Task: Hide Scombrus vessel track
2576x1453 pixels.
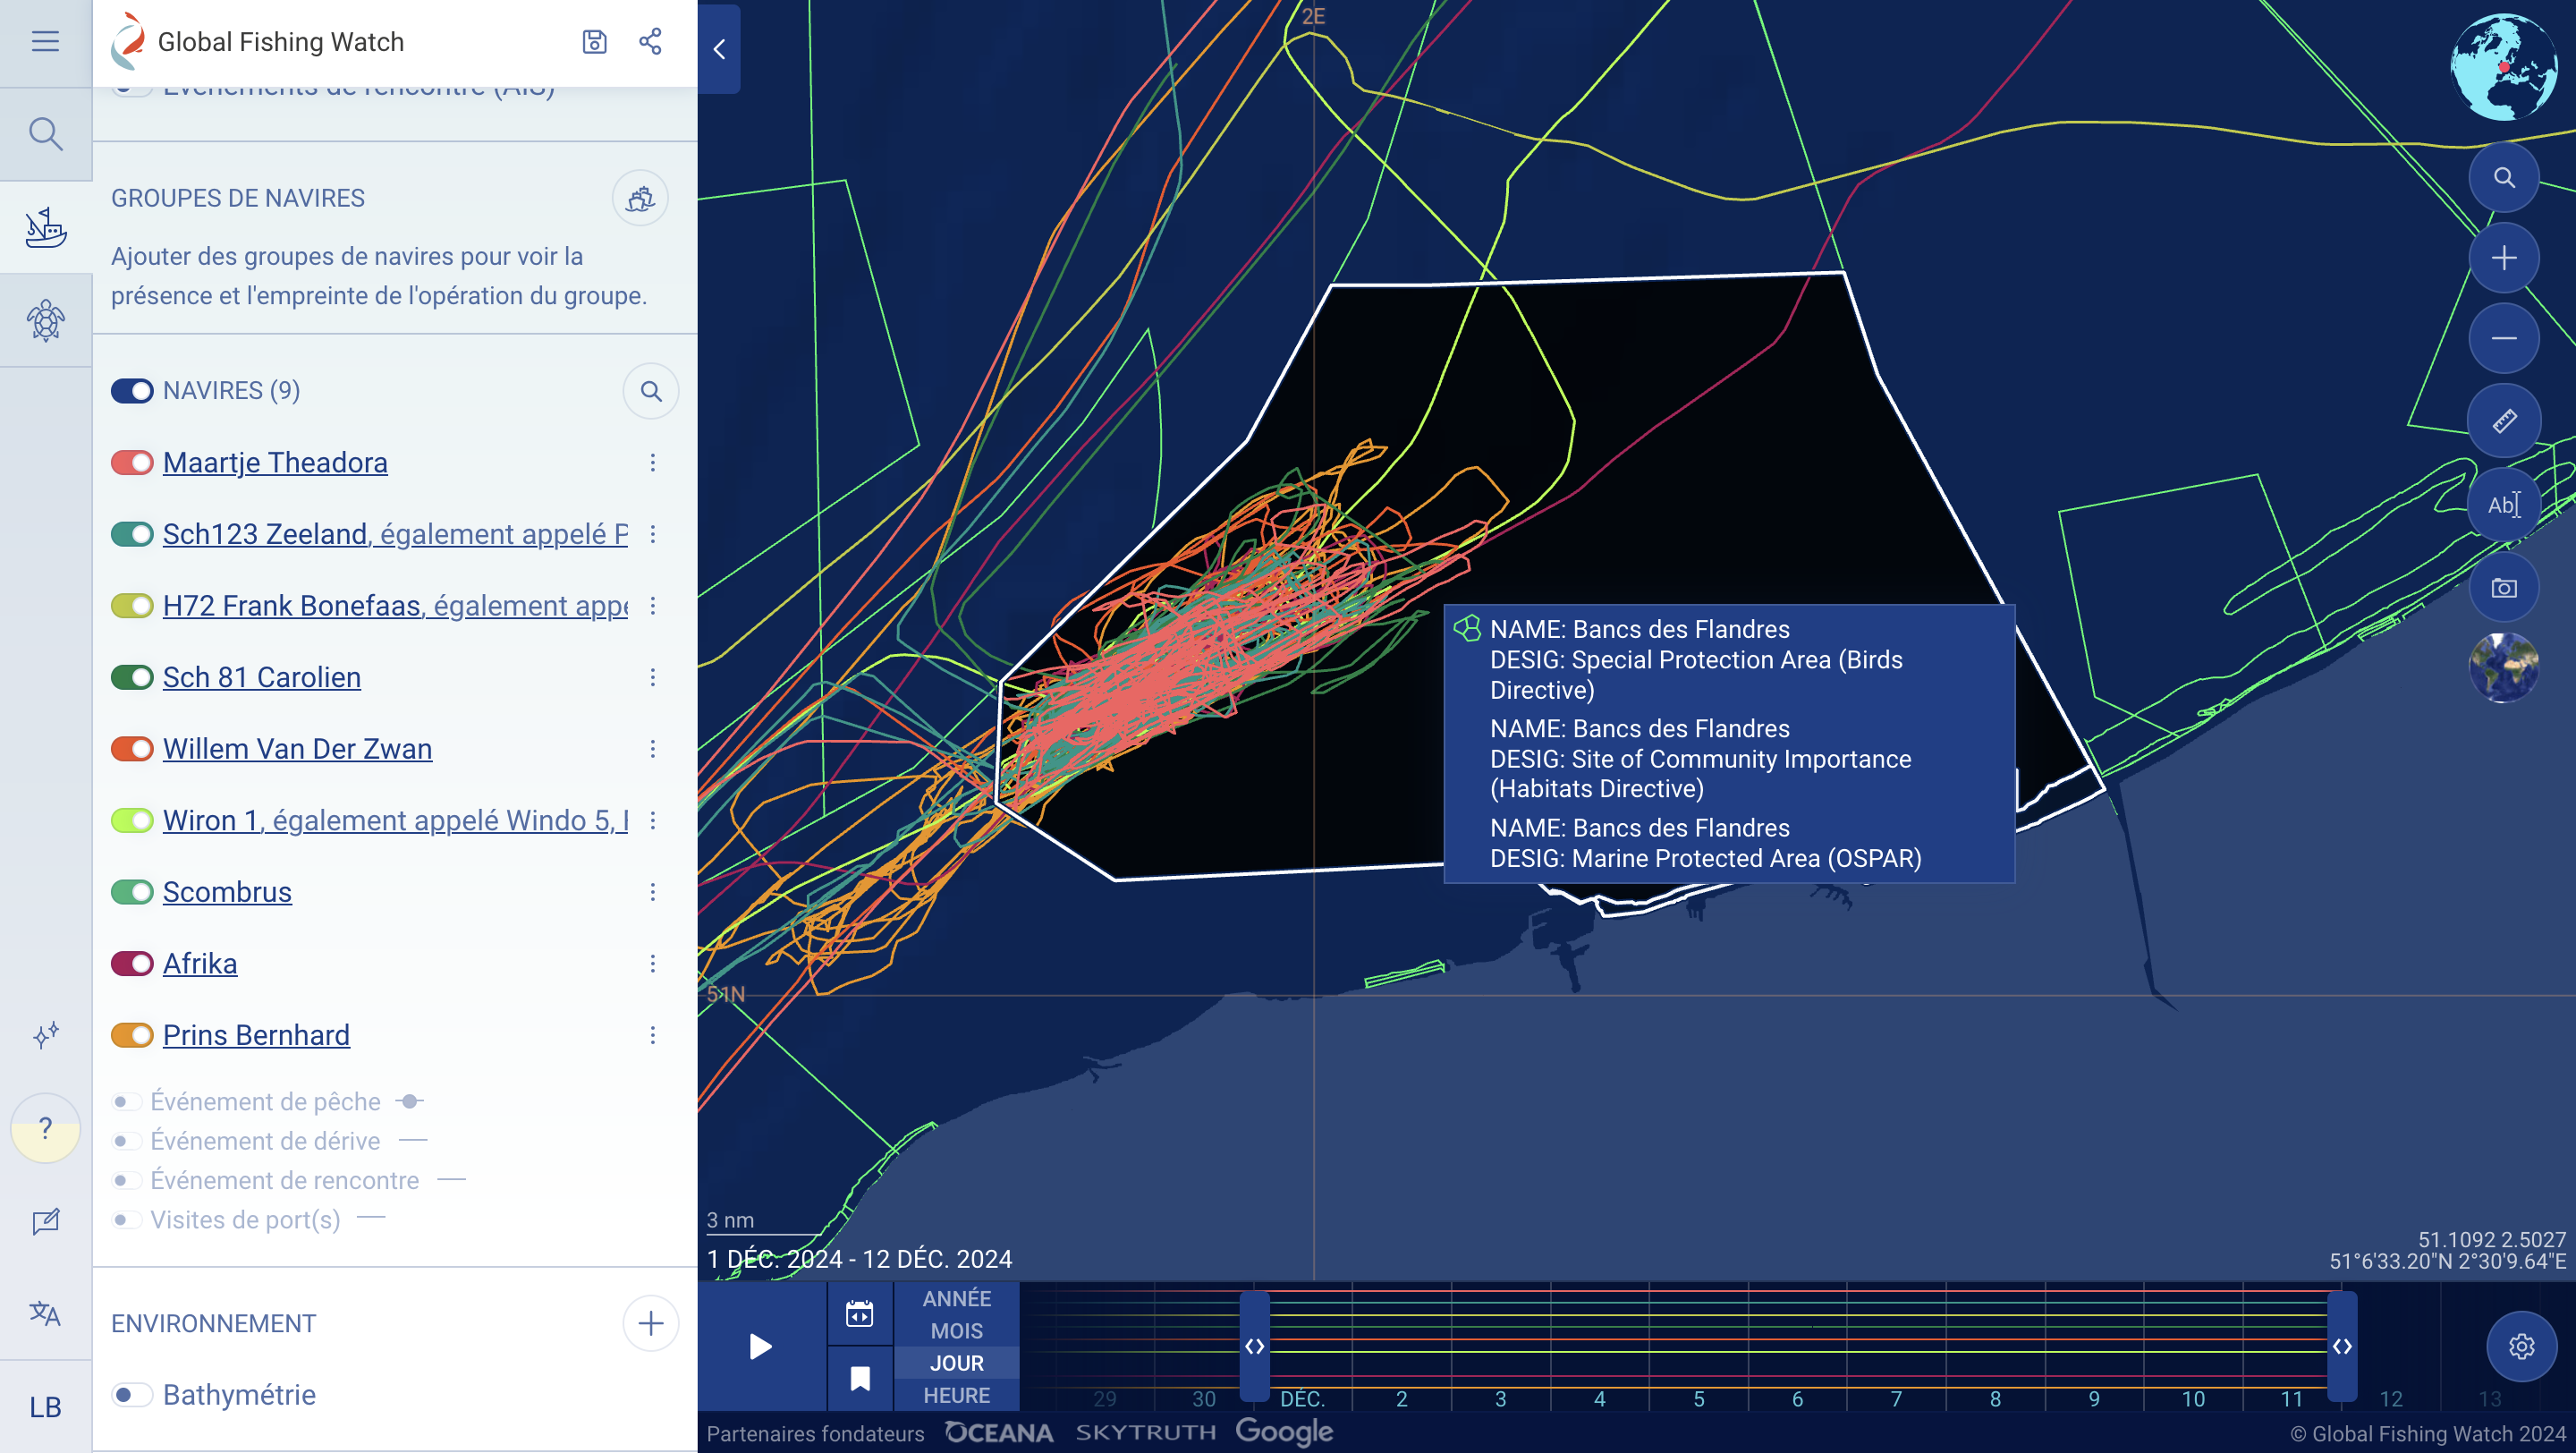Action: (x=132, y=892)
